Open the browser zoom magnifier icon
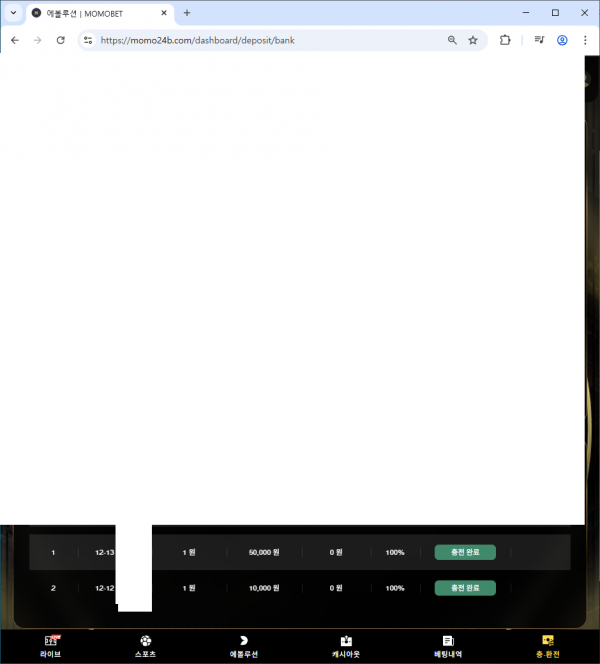 452,40
